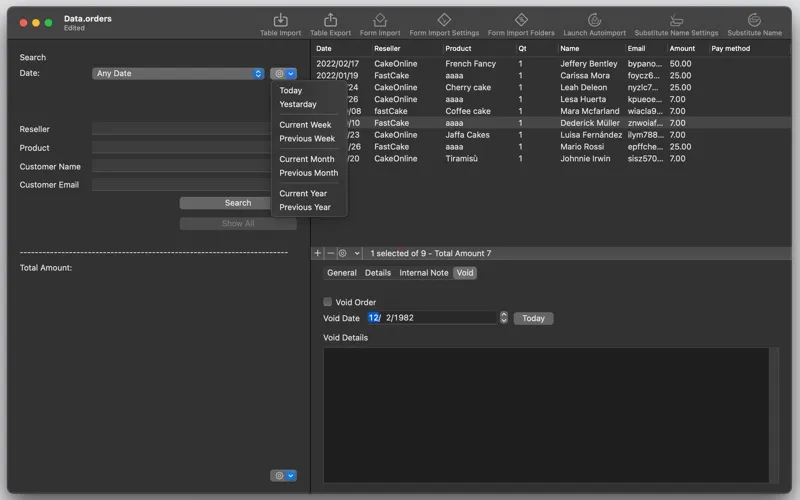The image size is (800, 500).
Task: Enable the Void Order checkbox
Action: pyautogui.click(x=327, y=302)
